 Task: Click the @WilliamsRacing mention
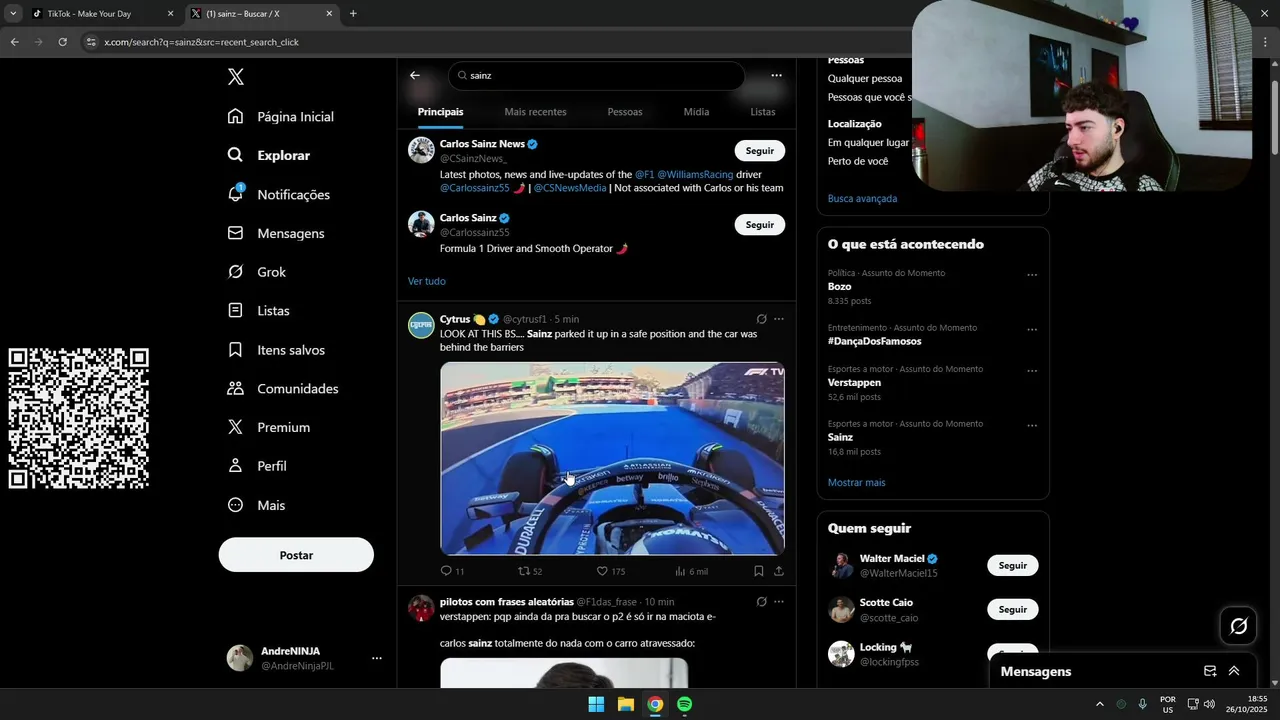pyautogui.click(x=695, y=174)
